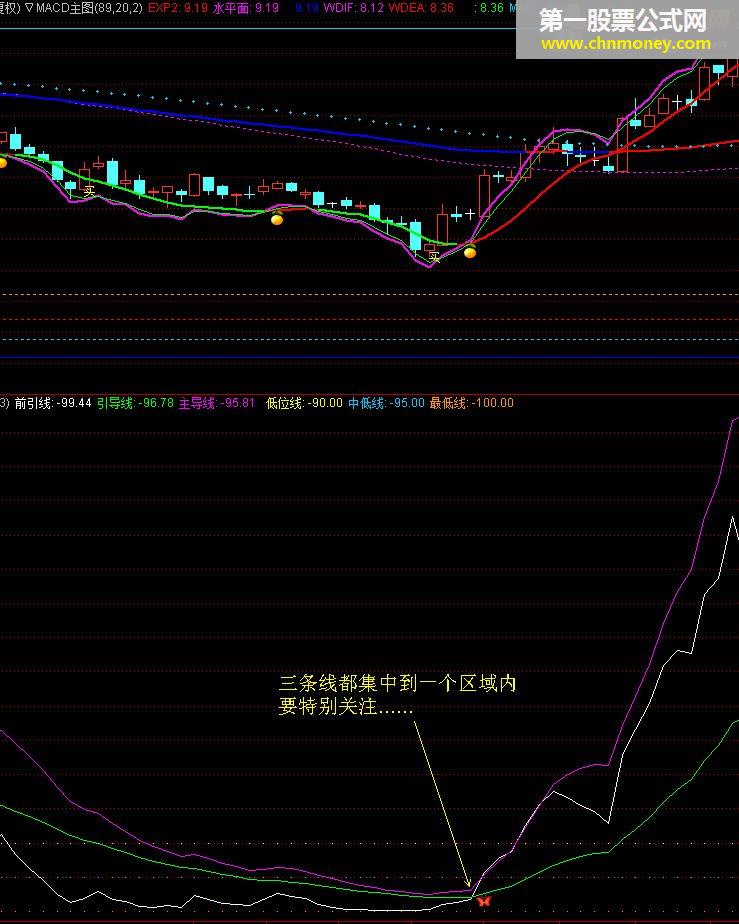This screenshot has height=924, width=739.
Task: Click the magenta 主导线: -95.81 label
Action: point(217,403)
